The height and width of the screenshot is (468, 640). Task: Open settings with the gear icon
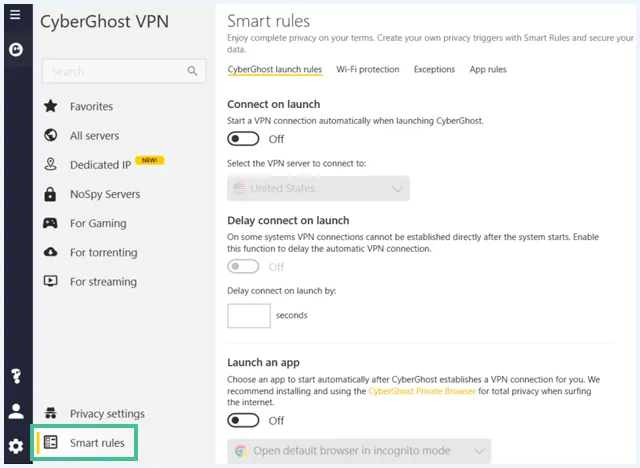(16, 446)
